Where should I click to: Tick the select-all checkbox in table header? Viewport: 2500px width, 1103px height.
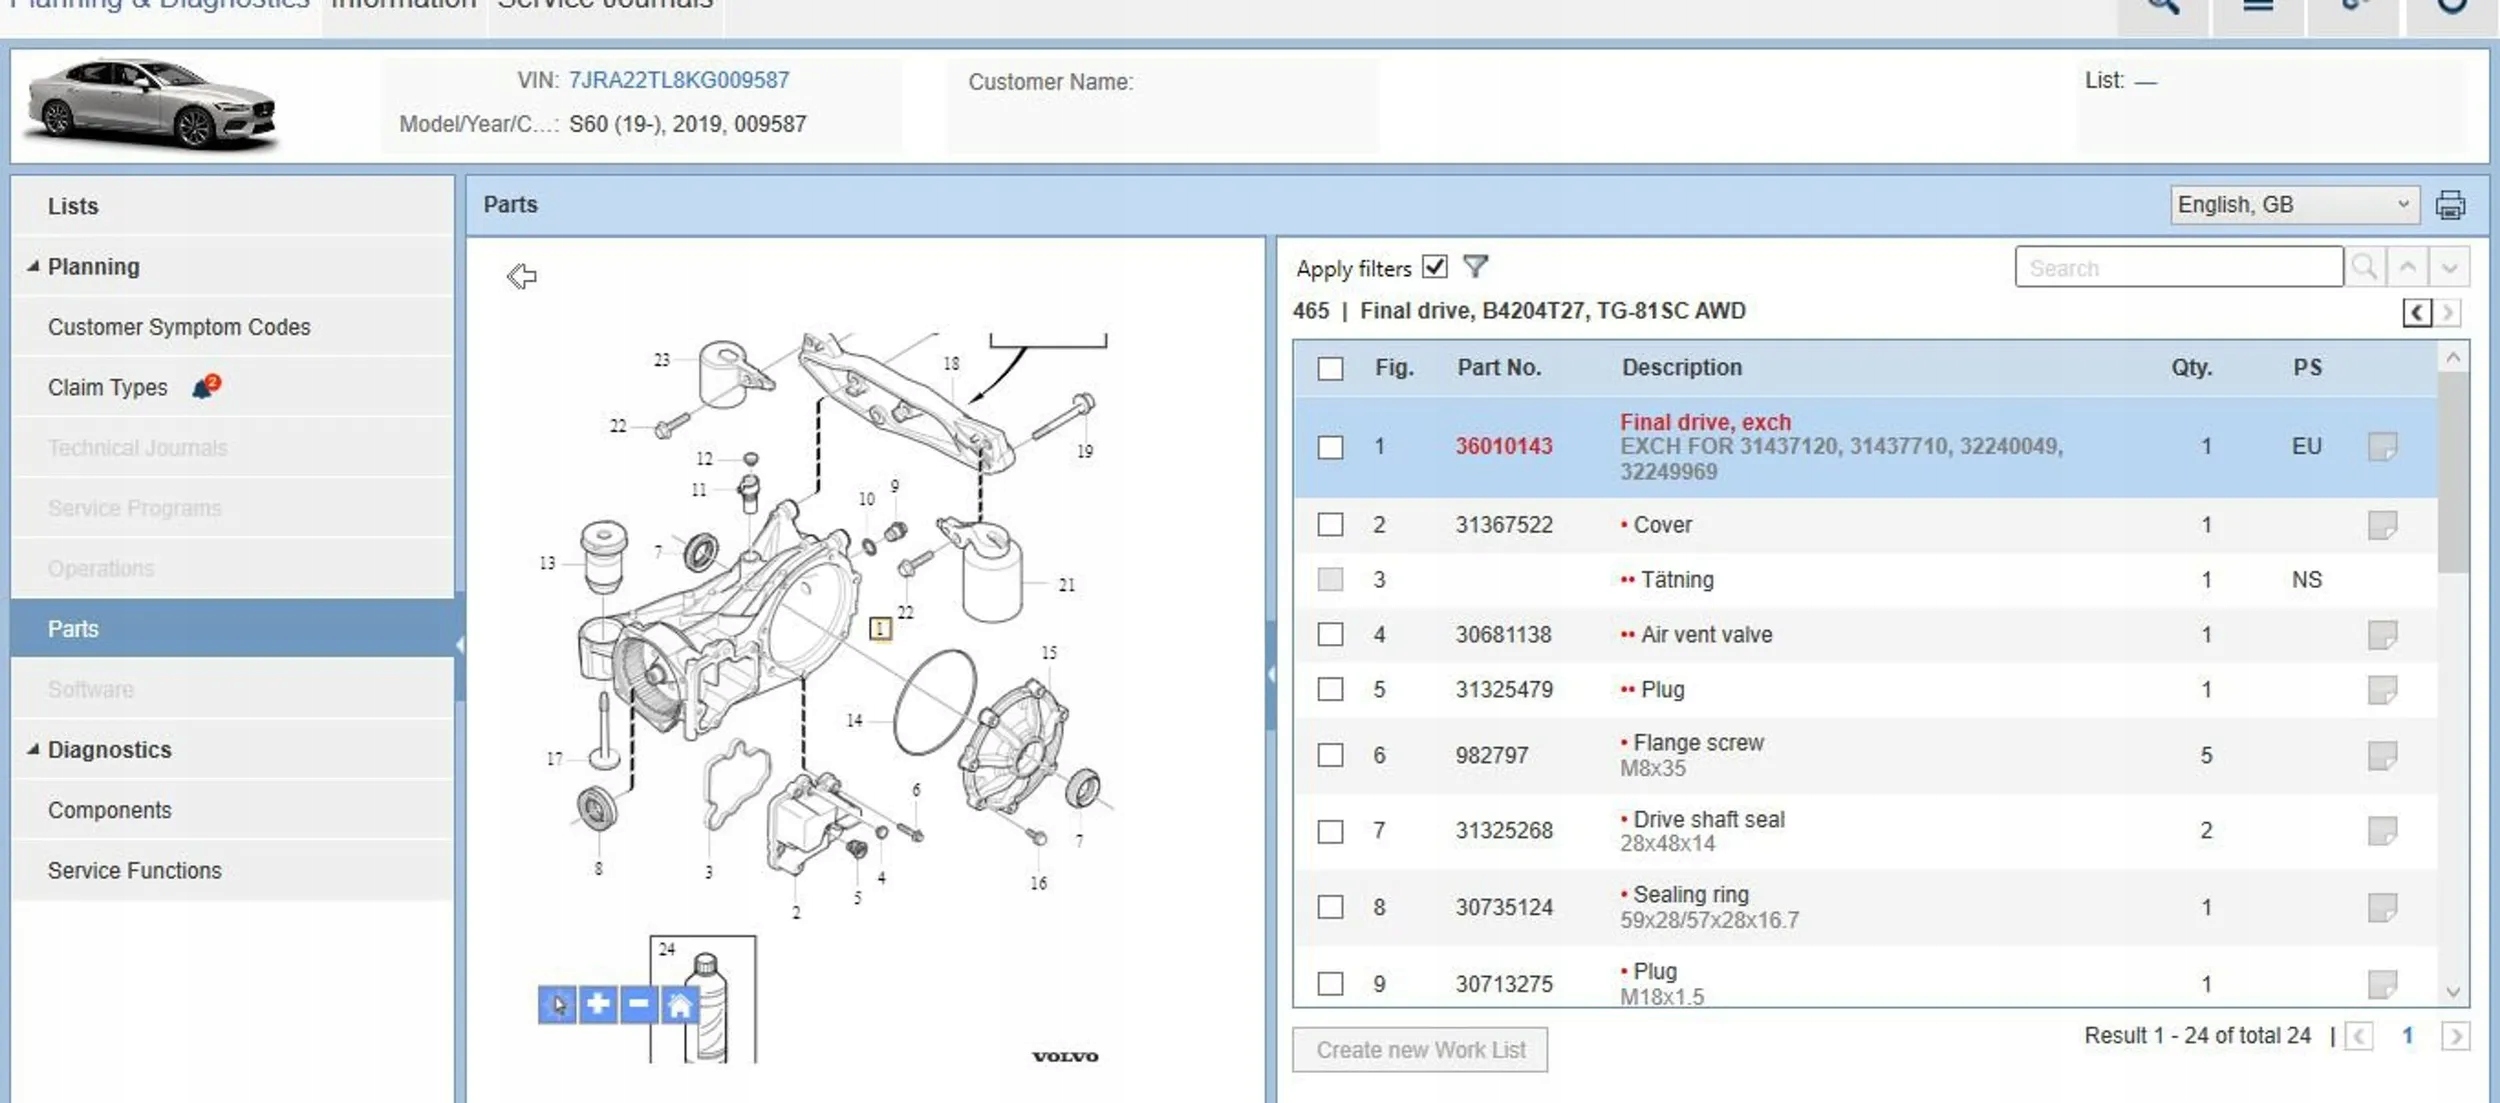pos(1330,368)
